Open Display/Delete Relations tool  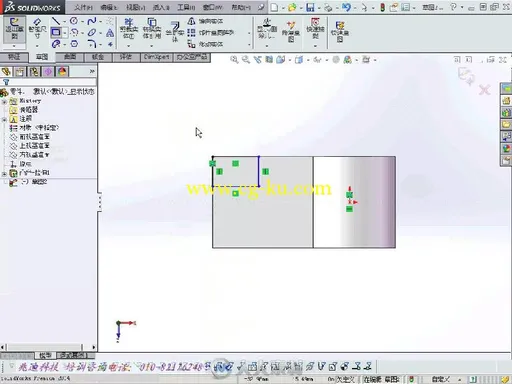pos(266,29)
